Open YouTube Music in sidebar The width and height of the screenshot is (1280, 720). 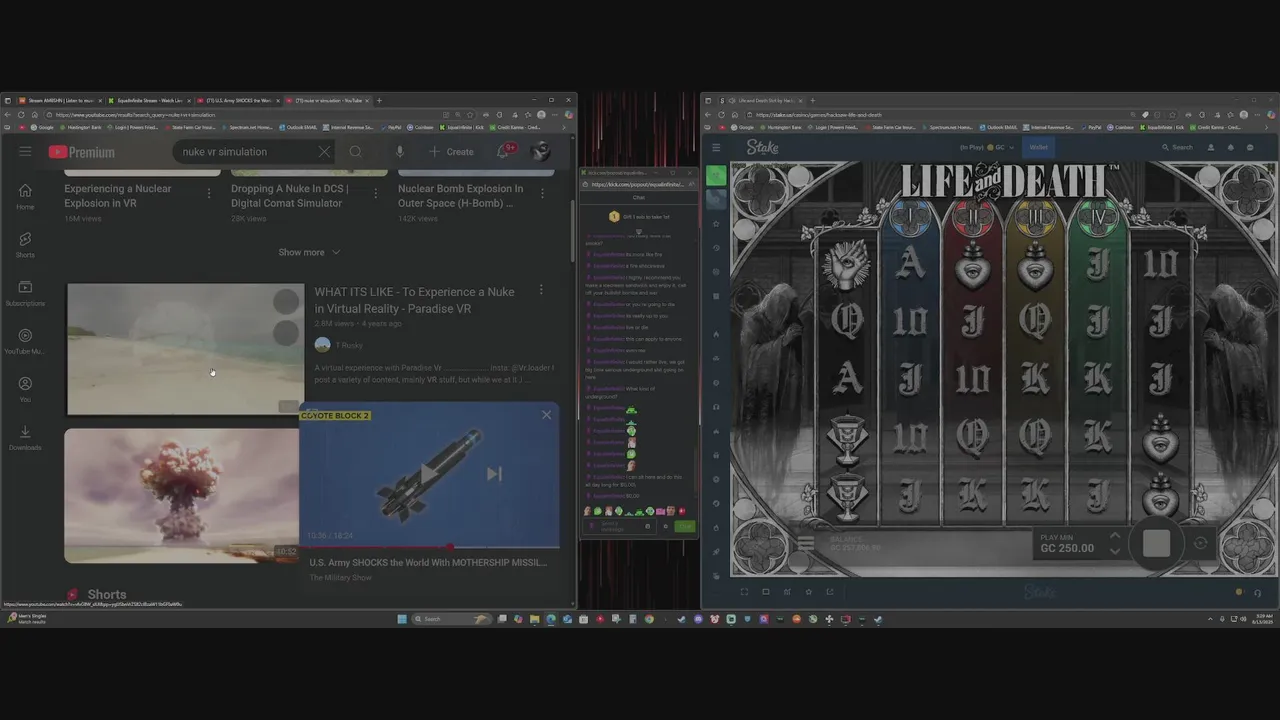(x=25, y=341)
